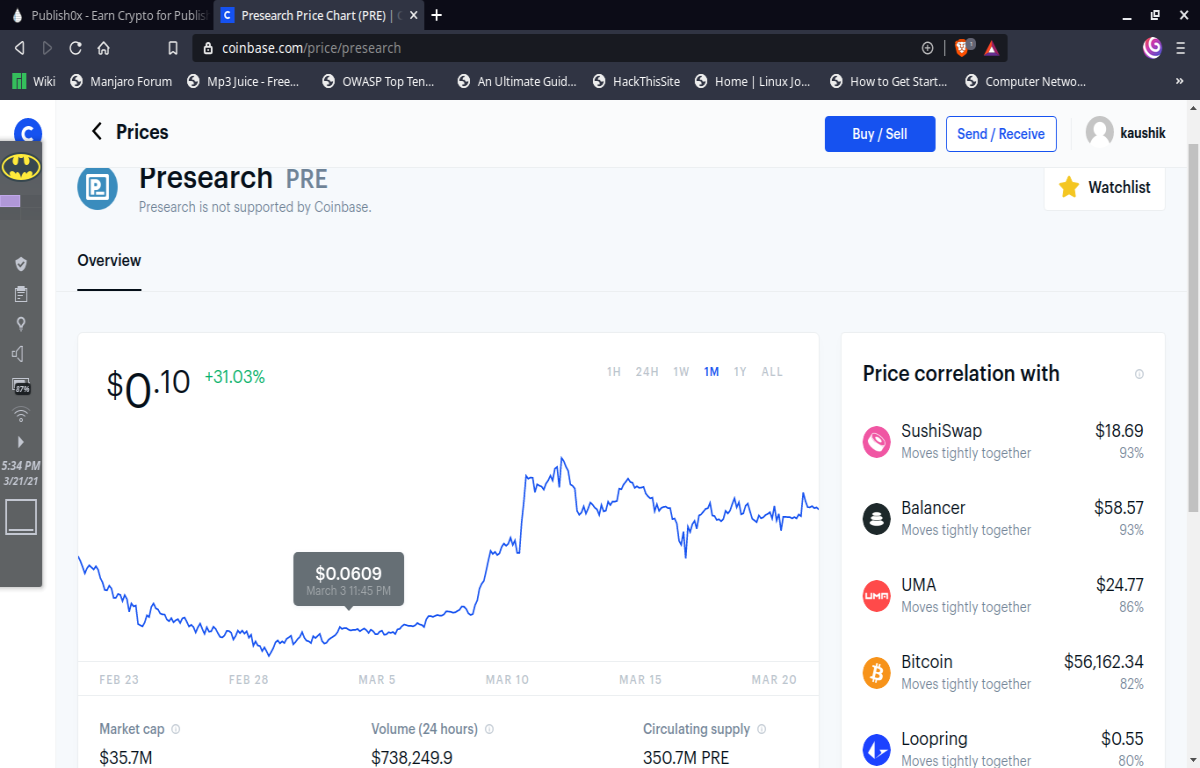The image size is (1200, 768).
Task: Click the battery indicator in side panel
Action: click(21, 385)
